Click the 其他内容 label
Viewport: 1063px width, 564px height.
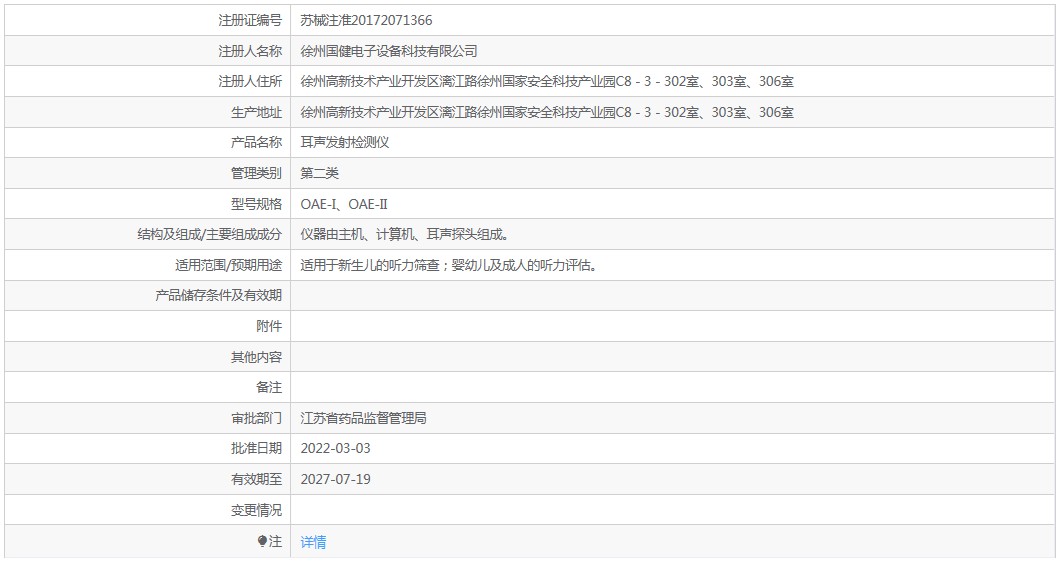pos(256,357)
